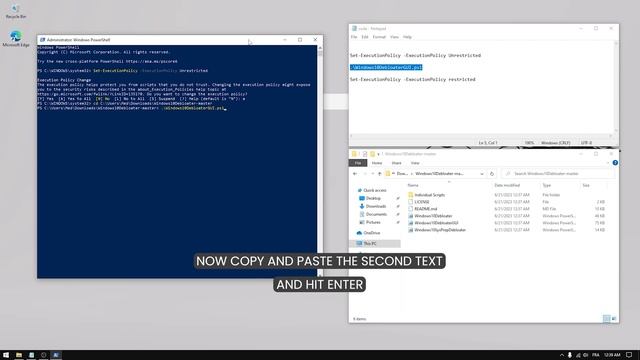Viewport: 640px width, 360px height.
Task: Open recent locations dropdown in Explorer
Action: tap(372, 174)
